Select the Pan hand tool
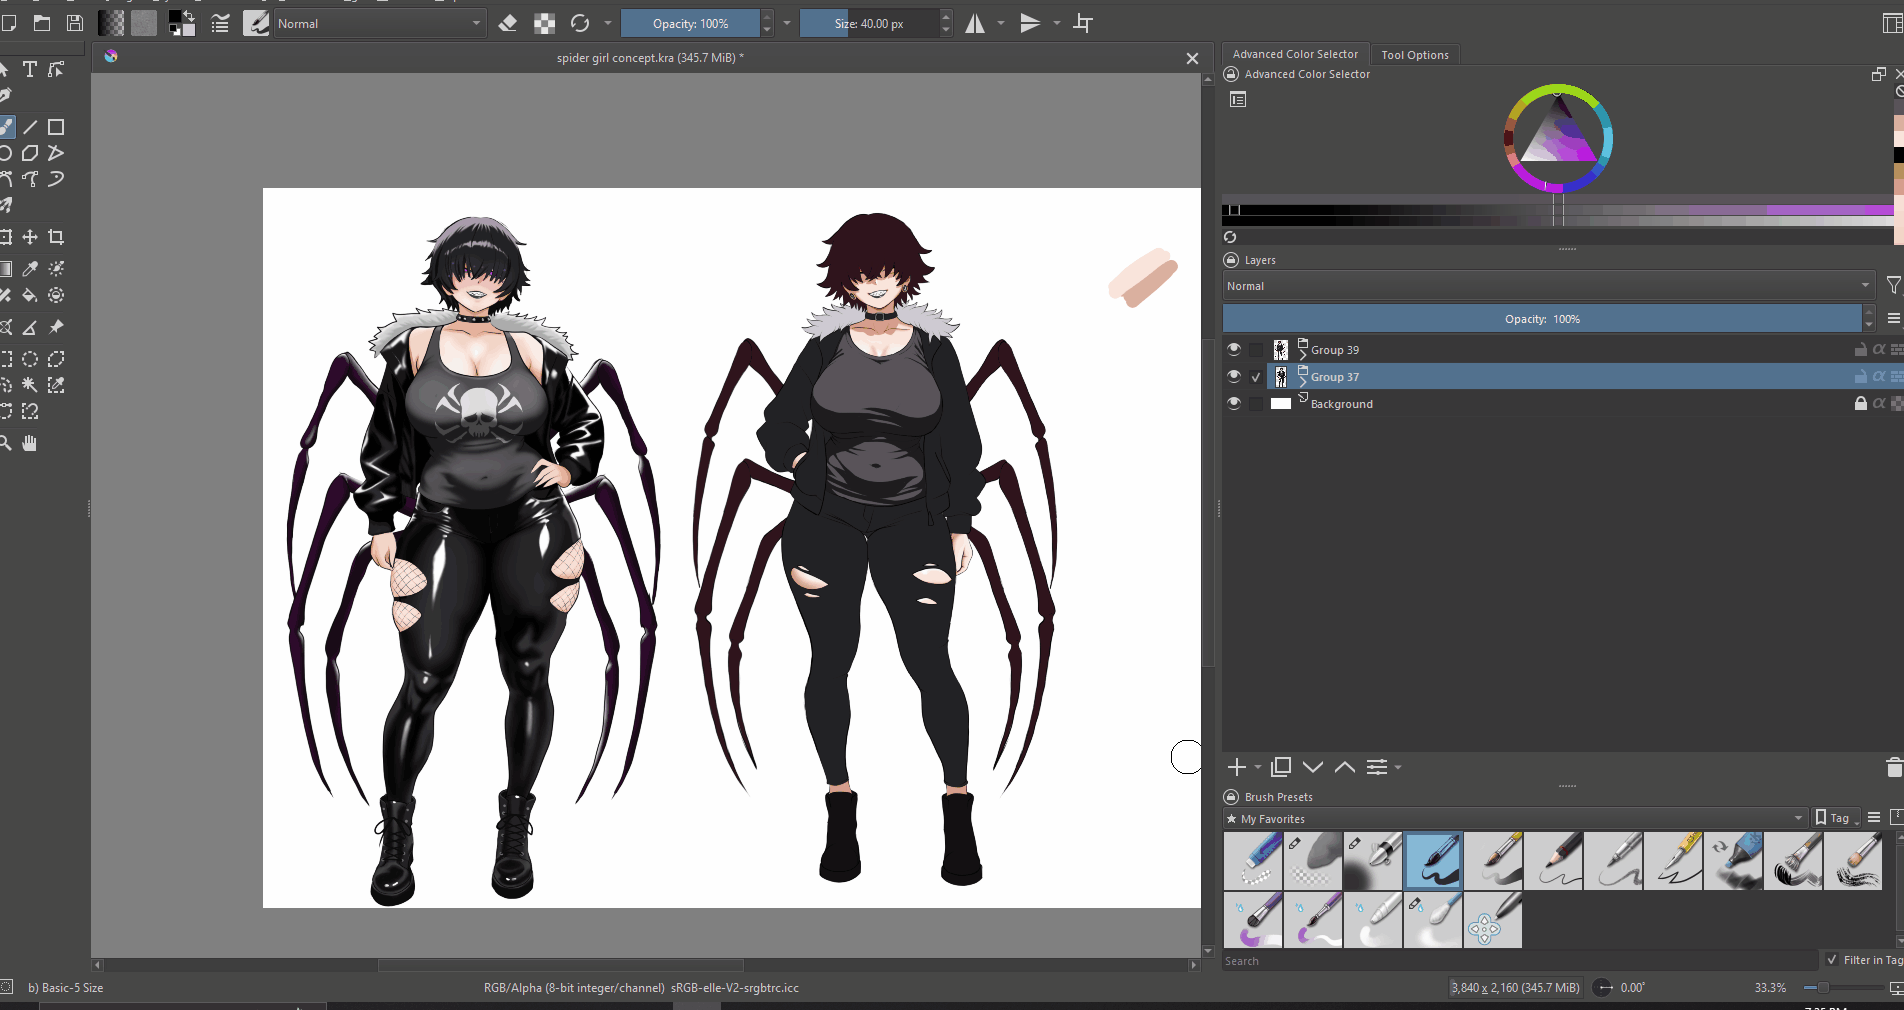The width and height of the screenshot is (1904, 1010). pos(30,443)
